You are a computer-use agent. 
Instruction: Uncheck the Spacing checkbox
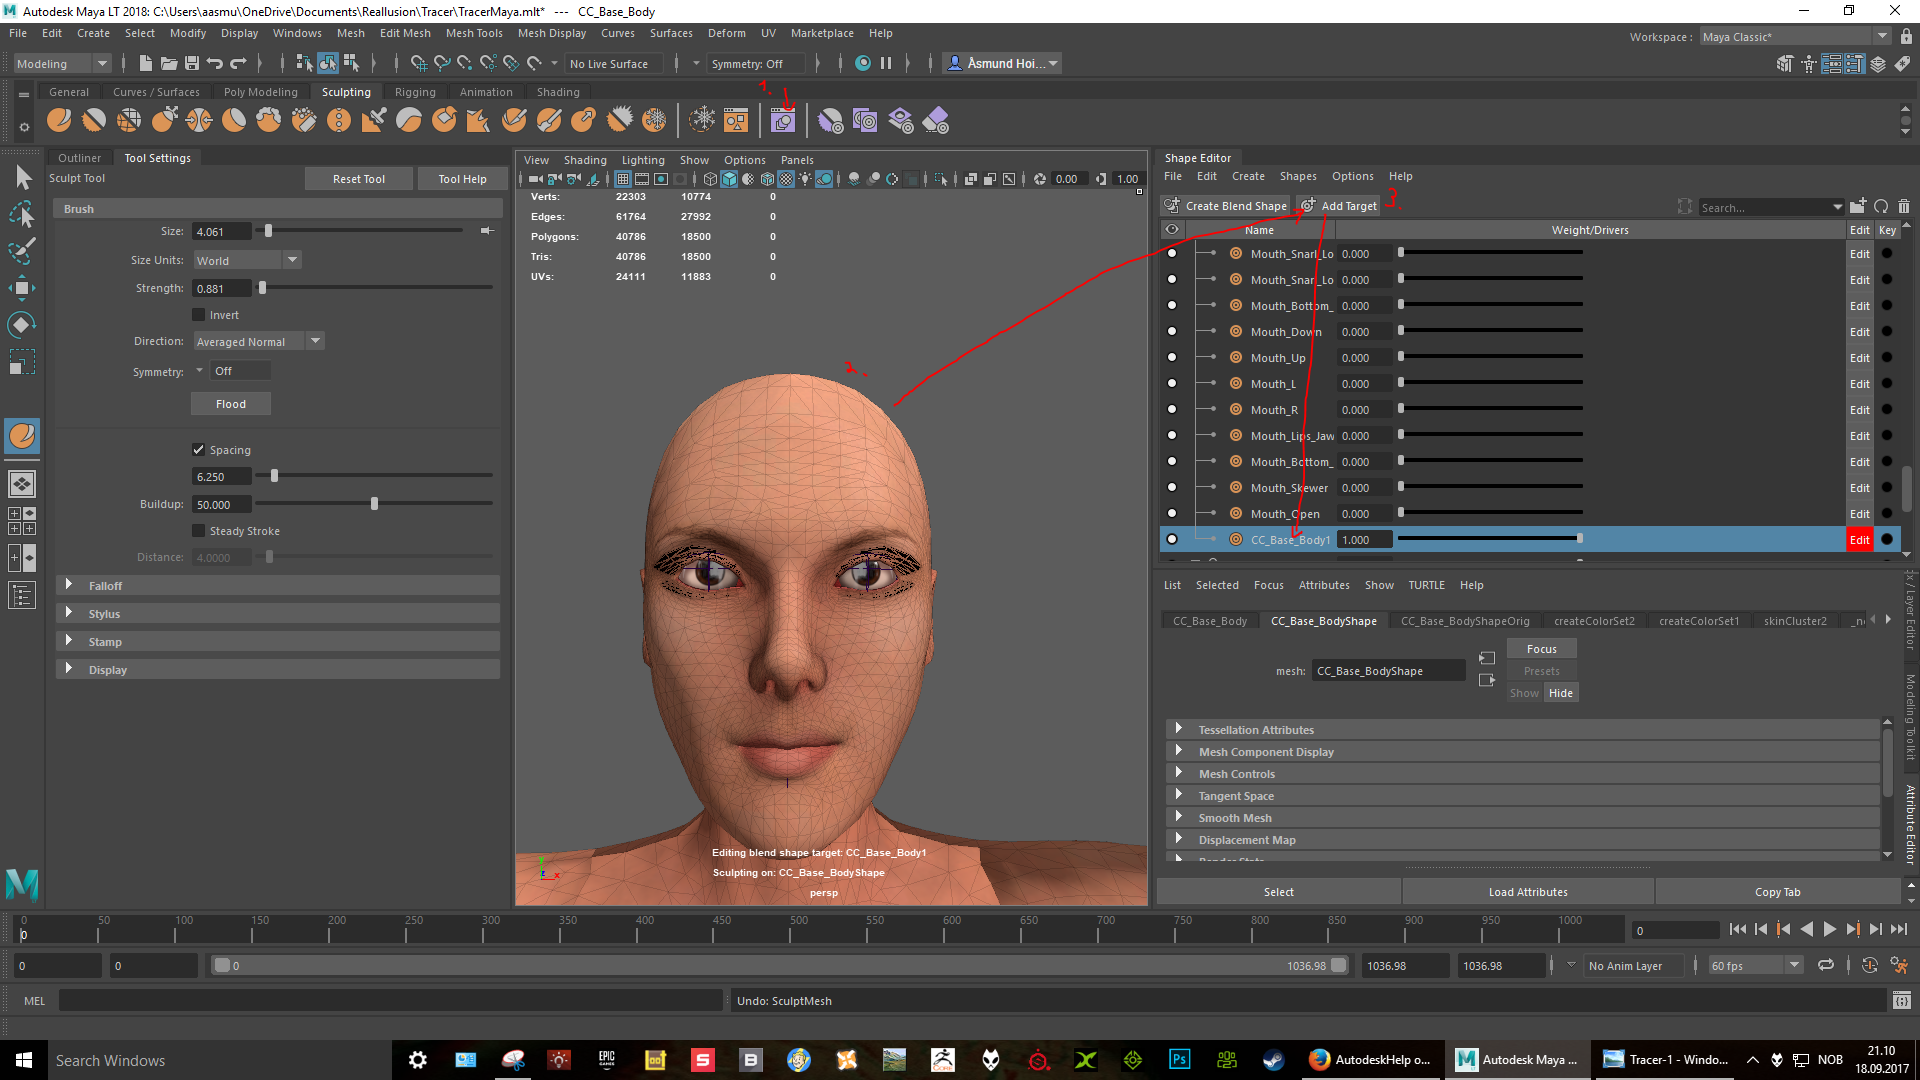198,450
